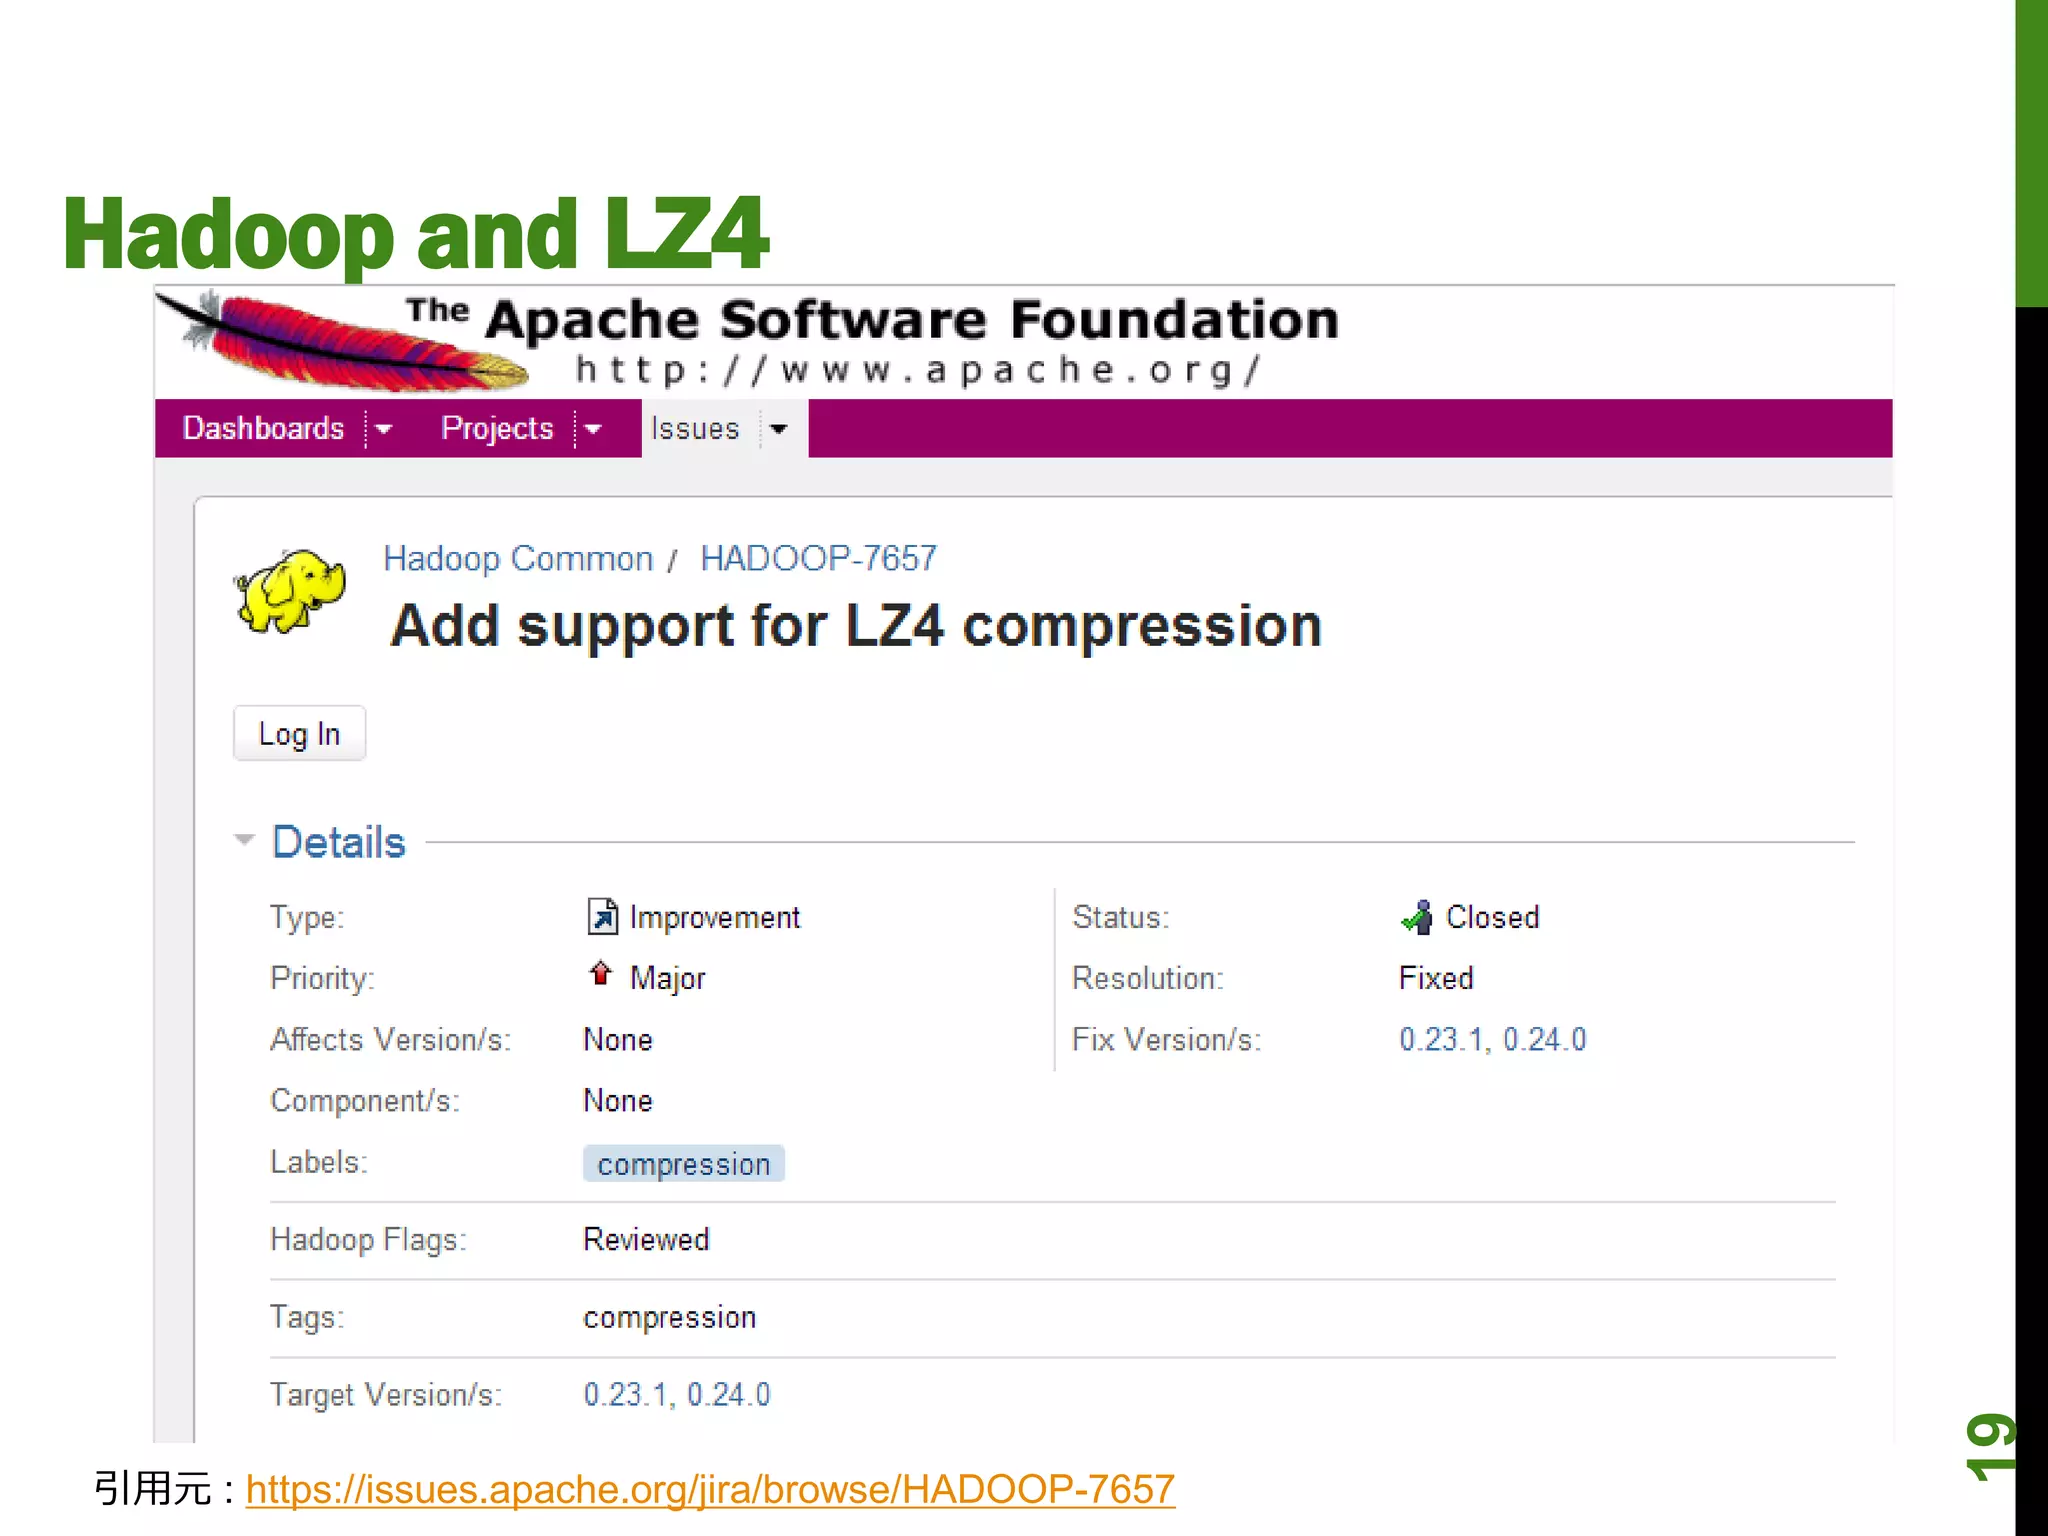Click the Details section heading
Image resolution: width=2048 pixels, height=1536 pixels.
pos(339,842)
